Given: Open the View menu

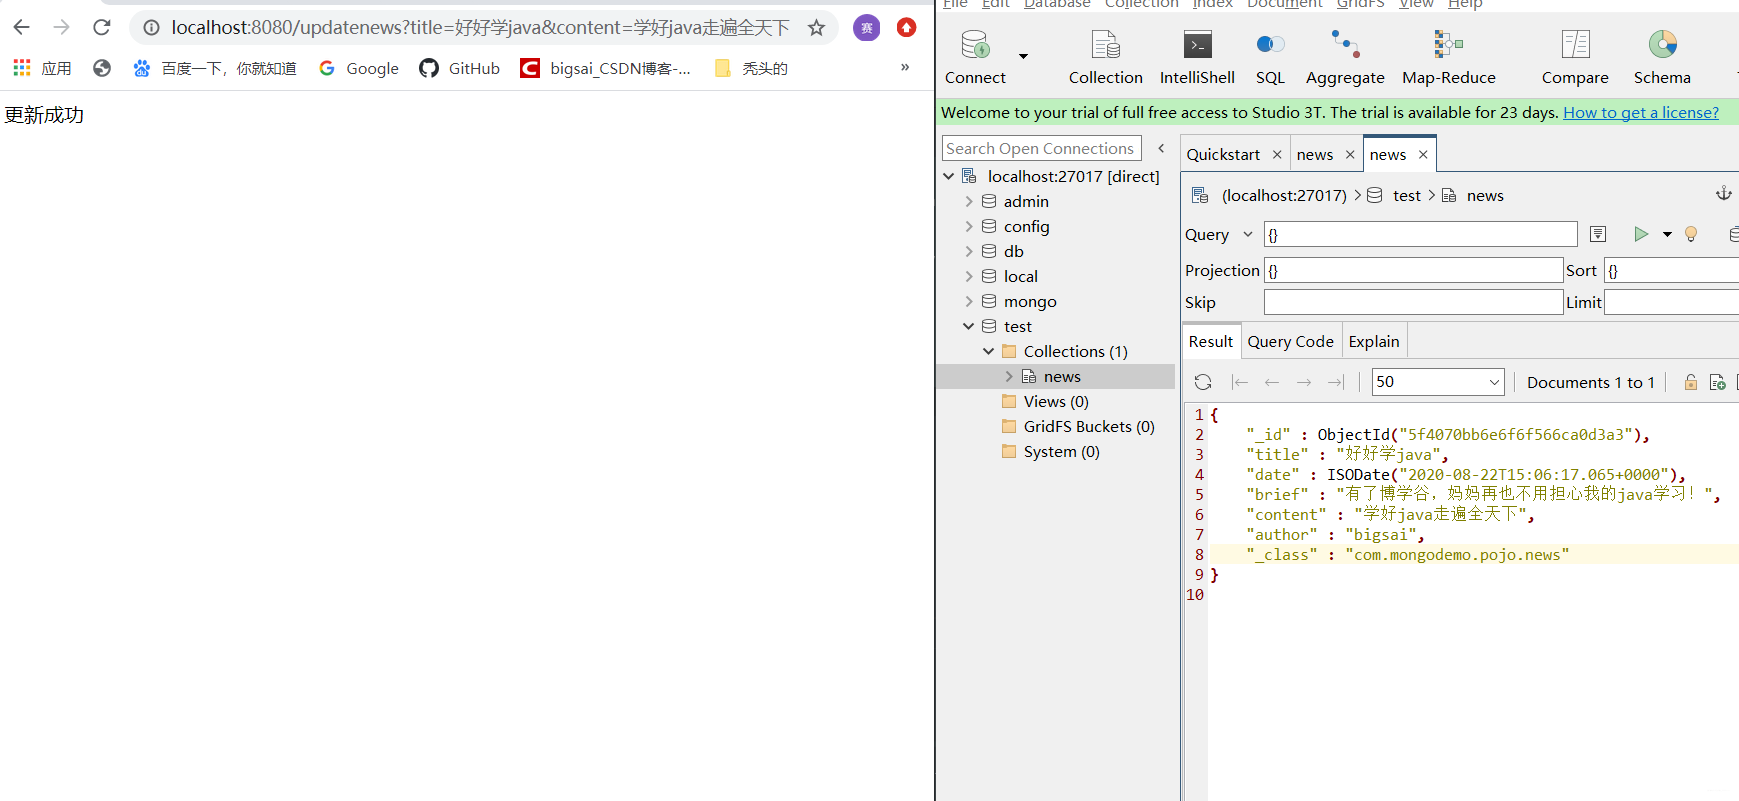Looking at the screenshot, I should click(x=1416, y=4).
